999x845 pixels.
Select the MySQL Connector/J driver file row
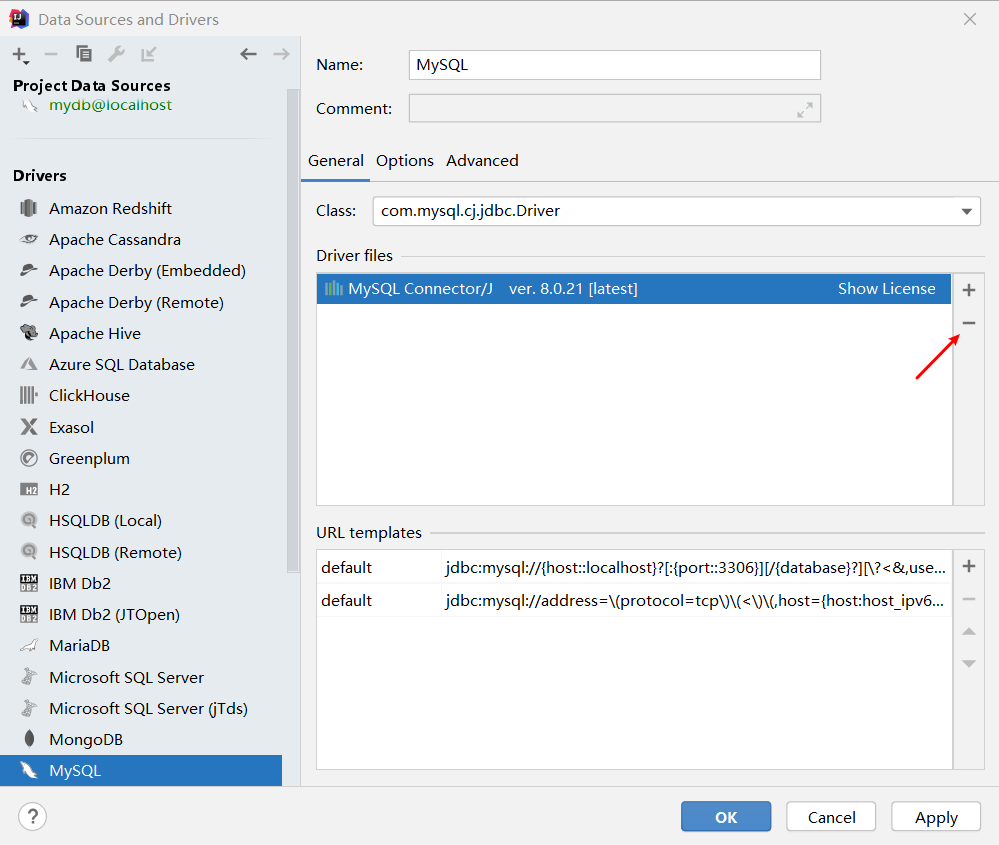[634, 289]
